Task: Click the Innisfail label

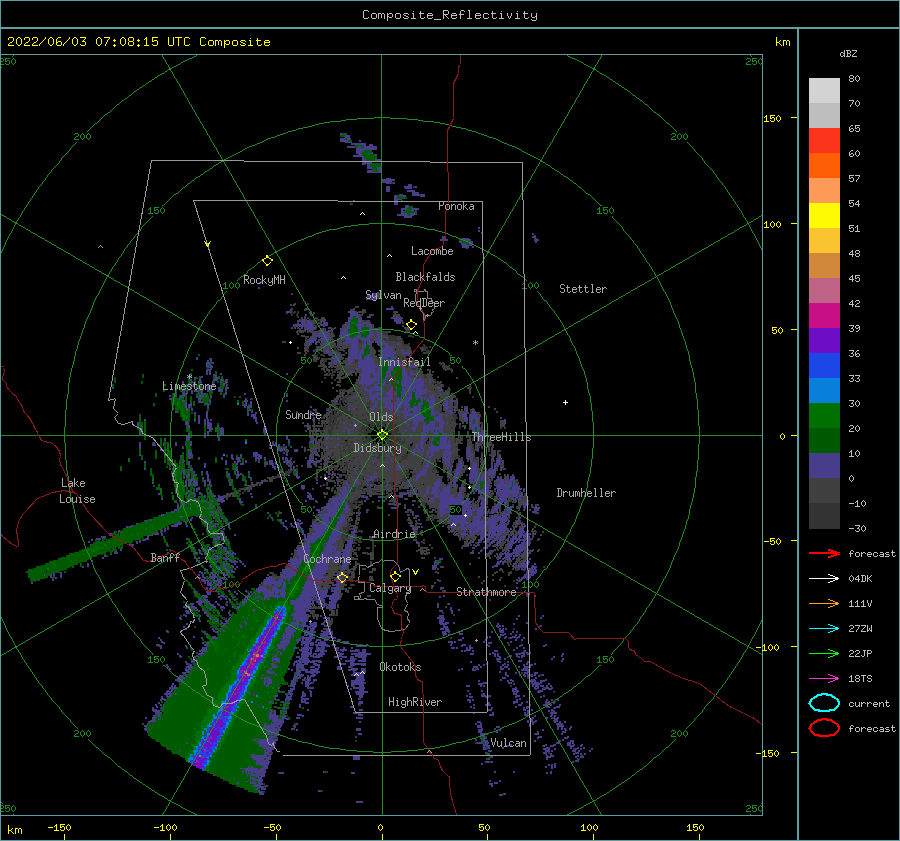Action: 404,362
